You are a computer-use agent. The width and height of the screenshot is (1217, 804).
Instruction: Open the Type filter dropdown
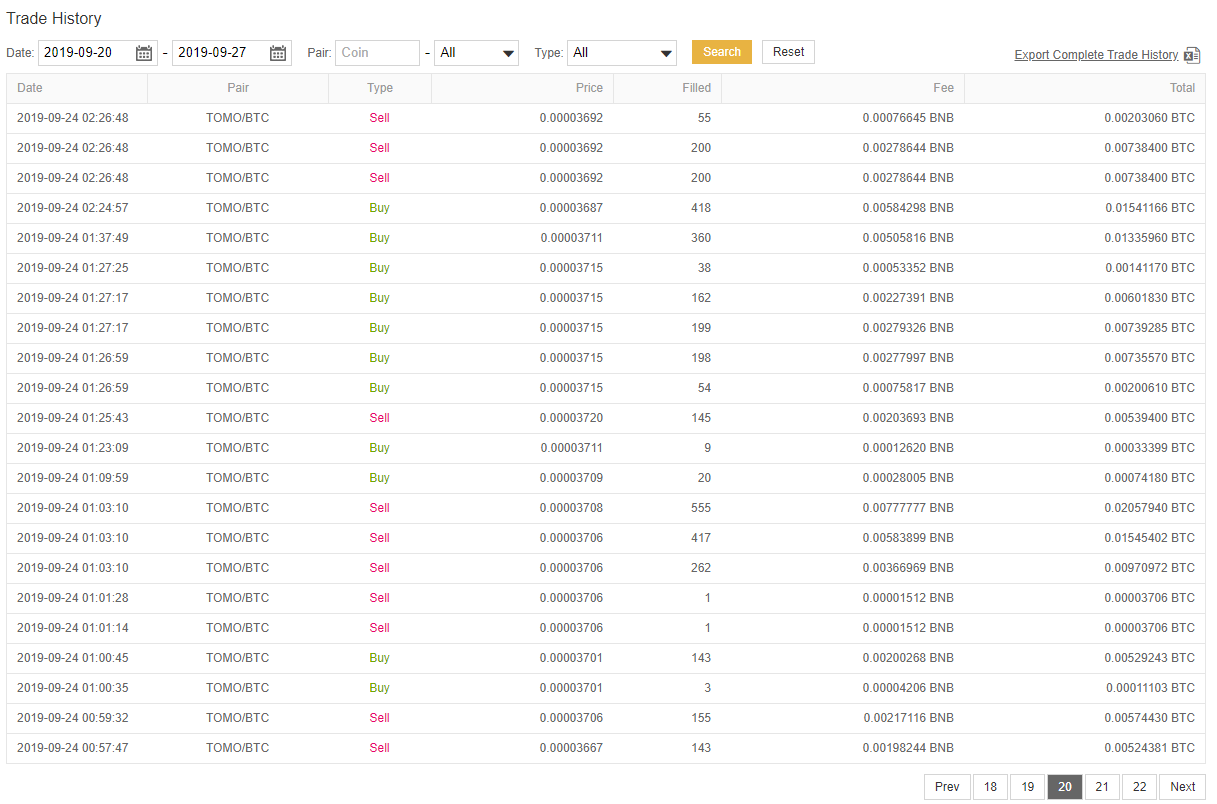click(622, 53)
